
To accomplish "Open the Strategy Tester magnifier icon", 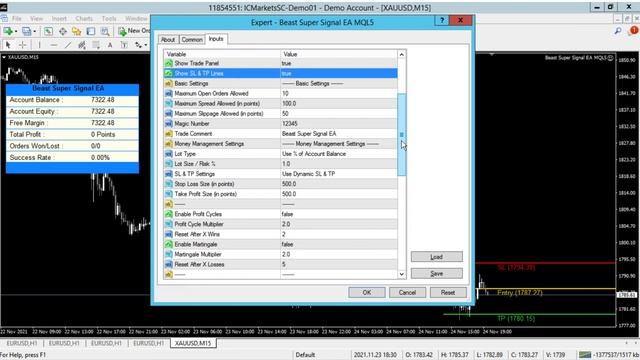I will click(x=105, y=31).
